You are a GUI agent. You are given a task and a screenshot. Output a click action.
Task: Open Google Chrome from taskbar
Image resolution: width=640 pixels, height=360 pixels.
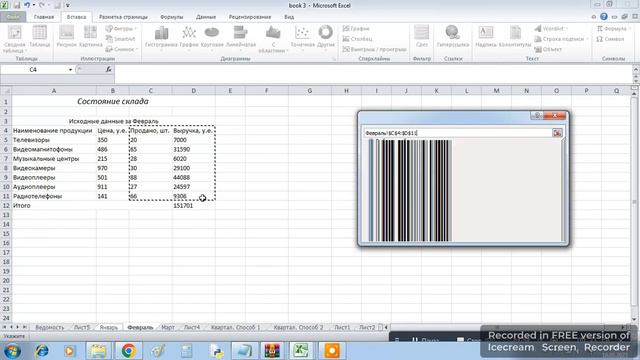point(128,351)
